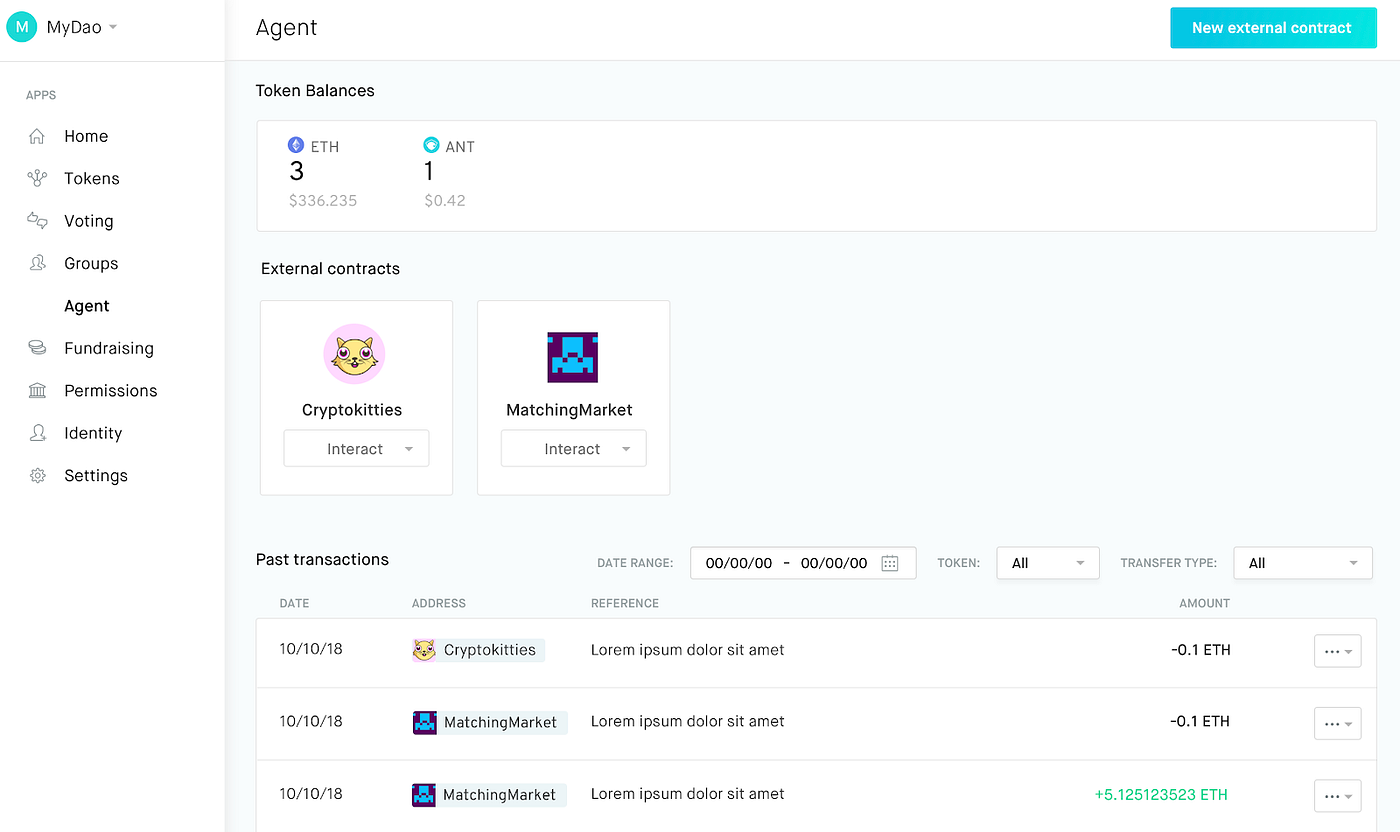This screenshot has width=1400, height=832.
Task: Switch to the Agent app in sidebar
Action: tap(86, 305)
